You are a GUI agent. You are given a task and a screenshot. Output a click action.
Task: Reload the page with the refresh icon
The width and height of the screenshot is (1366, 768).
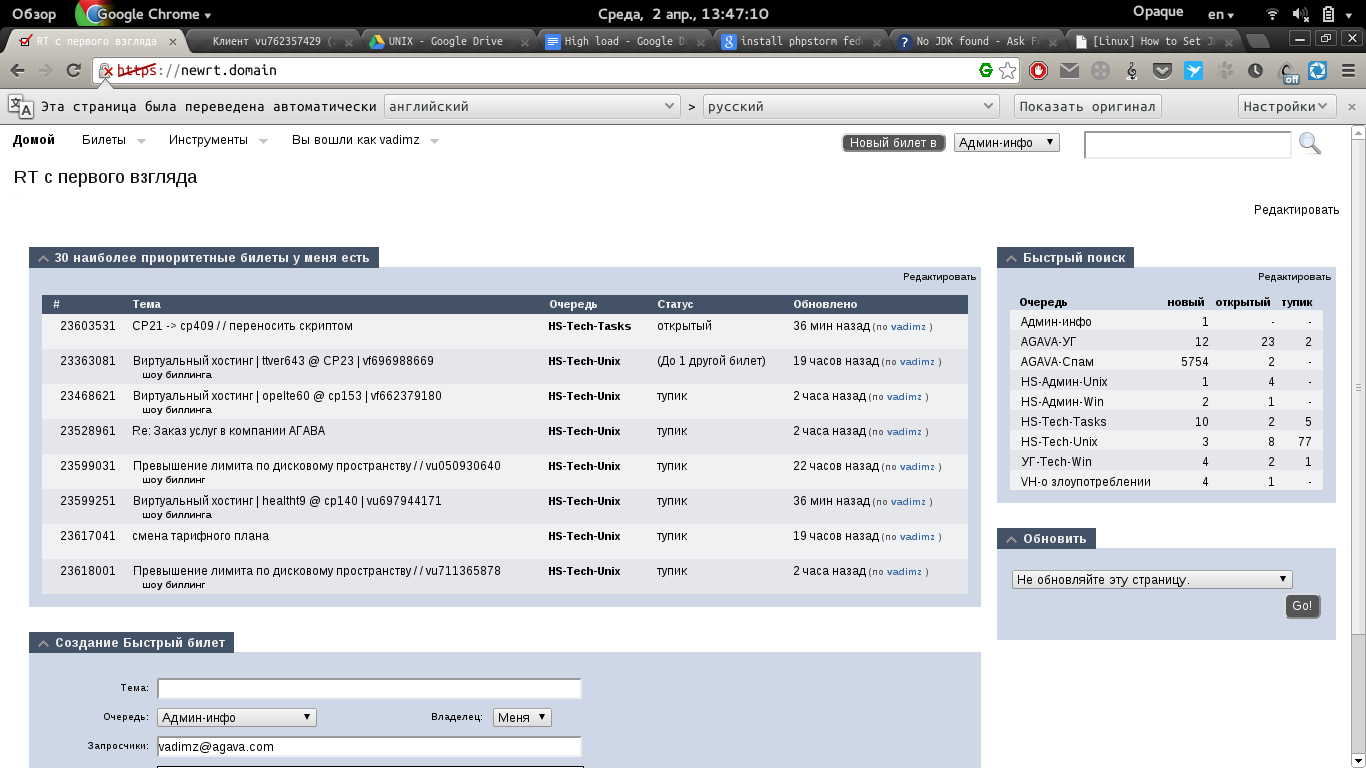73,71
